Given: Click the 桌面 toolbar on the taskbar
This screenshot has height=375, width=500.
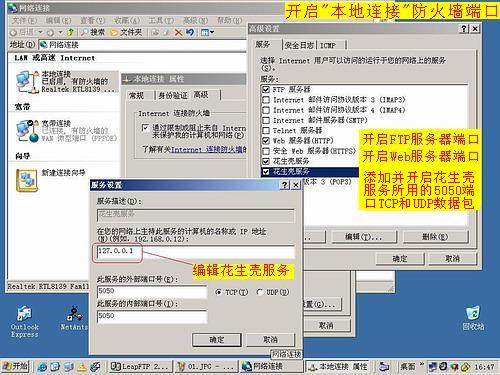Looking at the screenshot, I should tap(408, 367).
